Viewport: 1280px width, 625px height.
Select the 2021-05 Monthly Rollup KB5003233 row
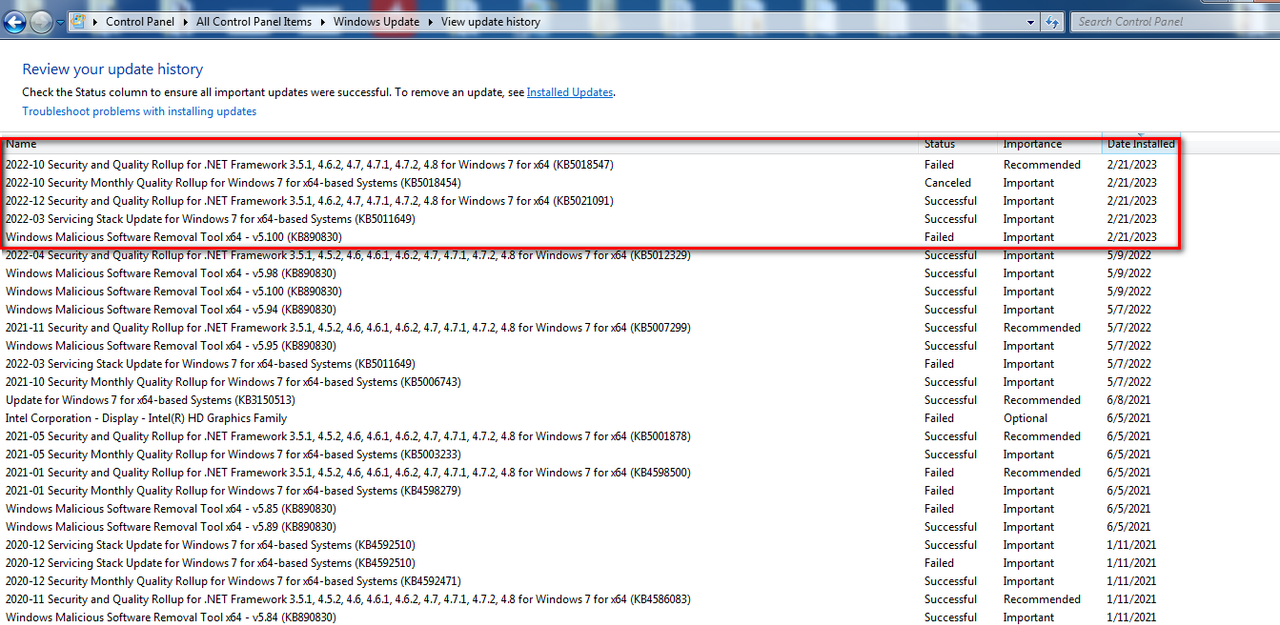590,454
